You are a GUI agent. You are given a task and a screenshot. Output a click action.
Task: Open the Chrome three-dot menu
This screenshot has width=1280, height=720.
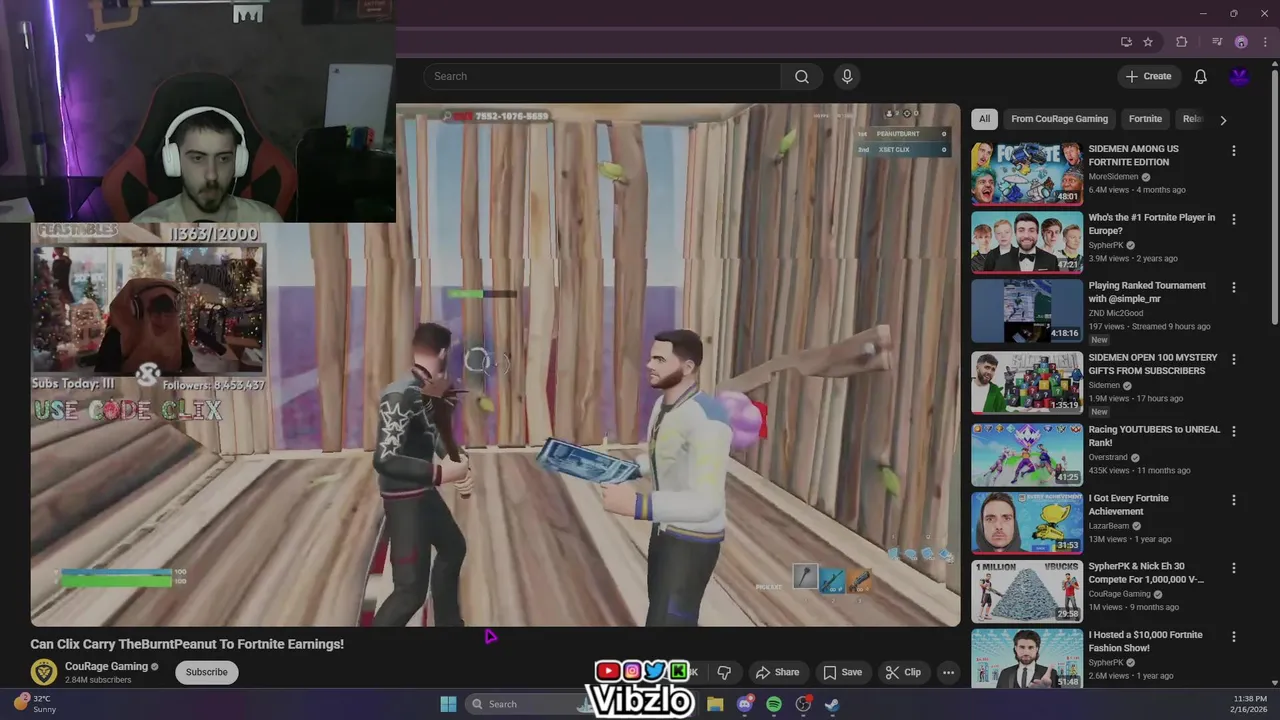pos(1265,42)
